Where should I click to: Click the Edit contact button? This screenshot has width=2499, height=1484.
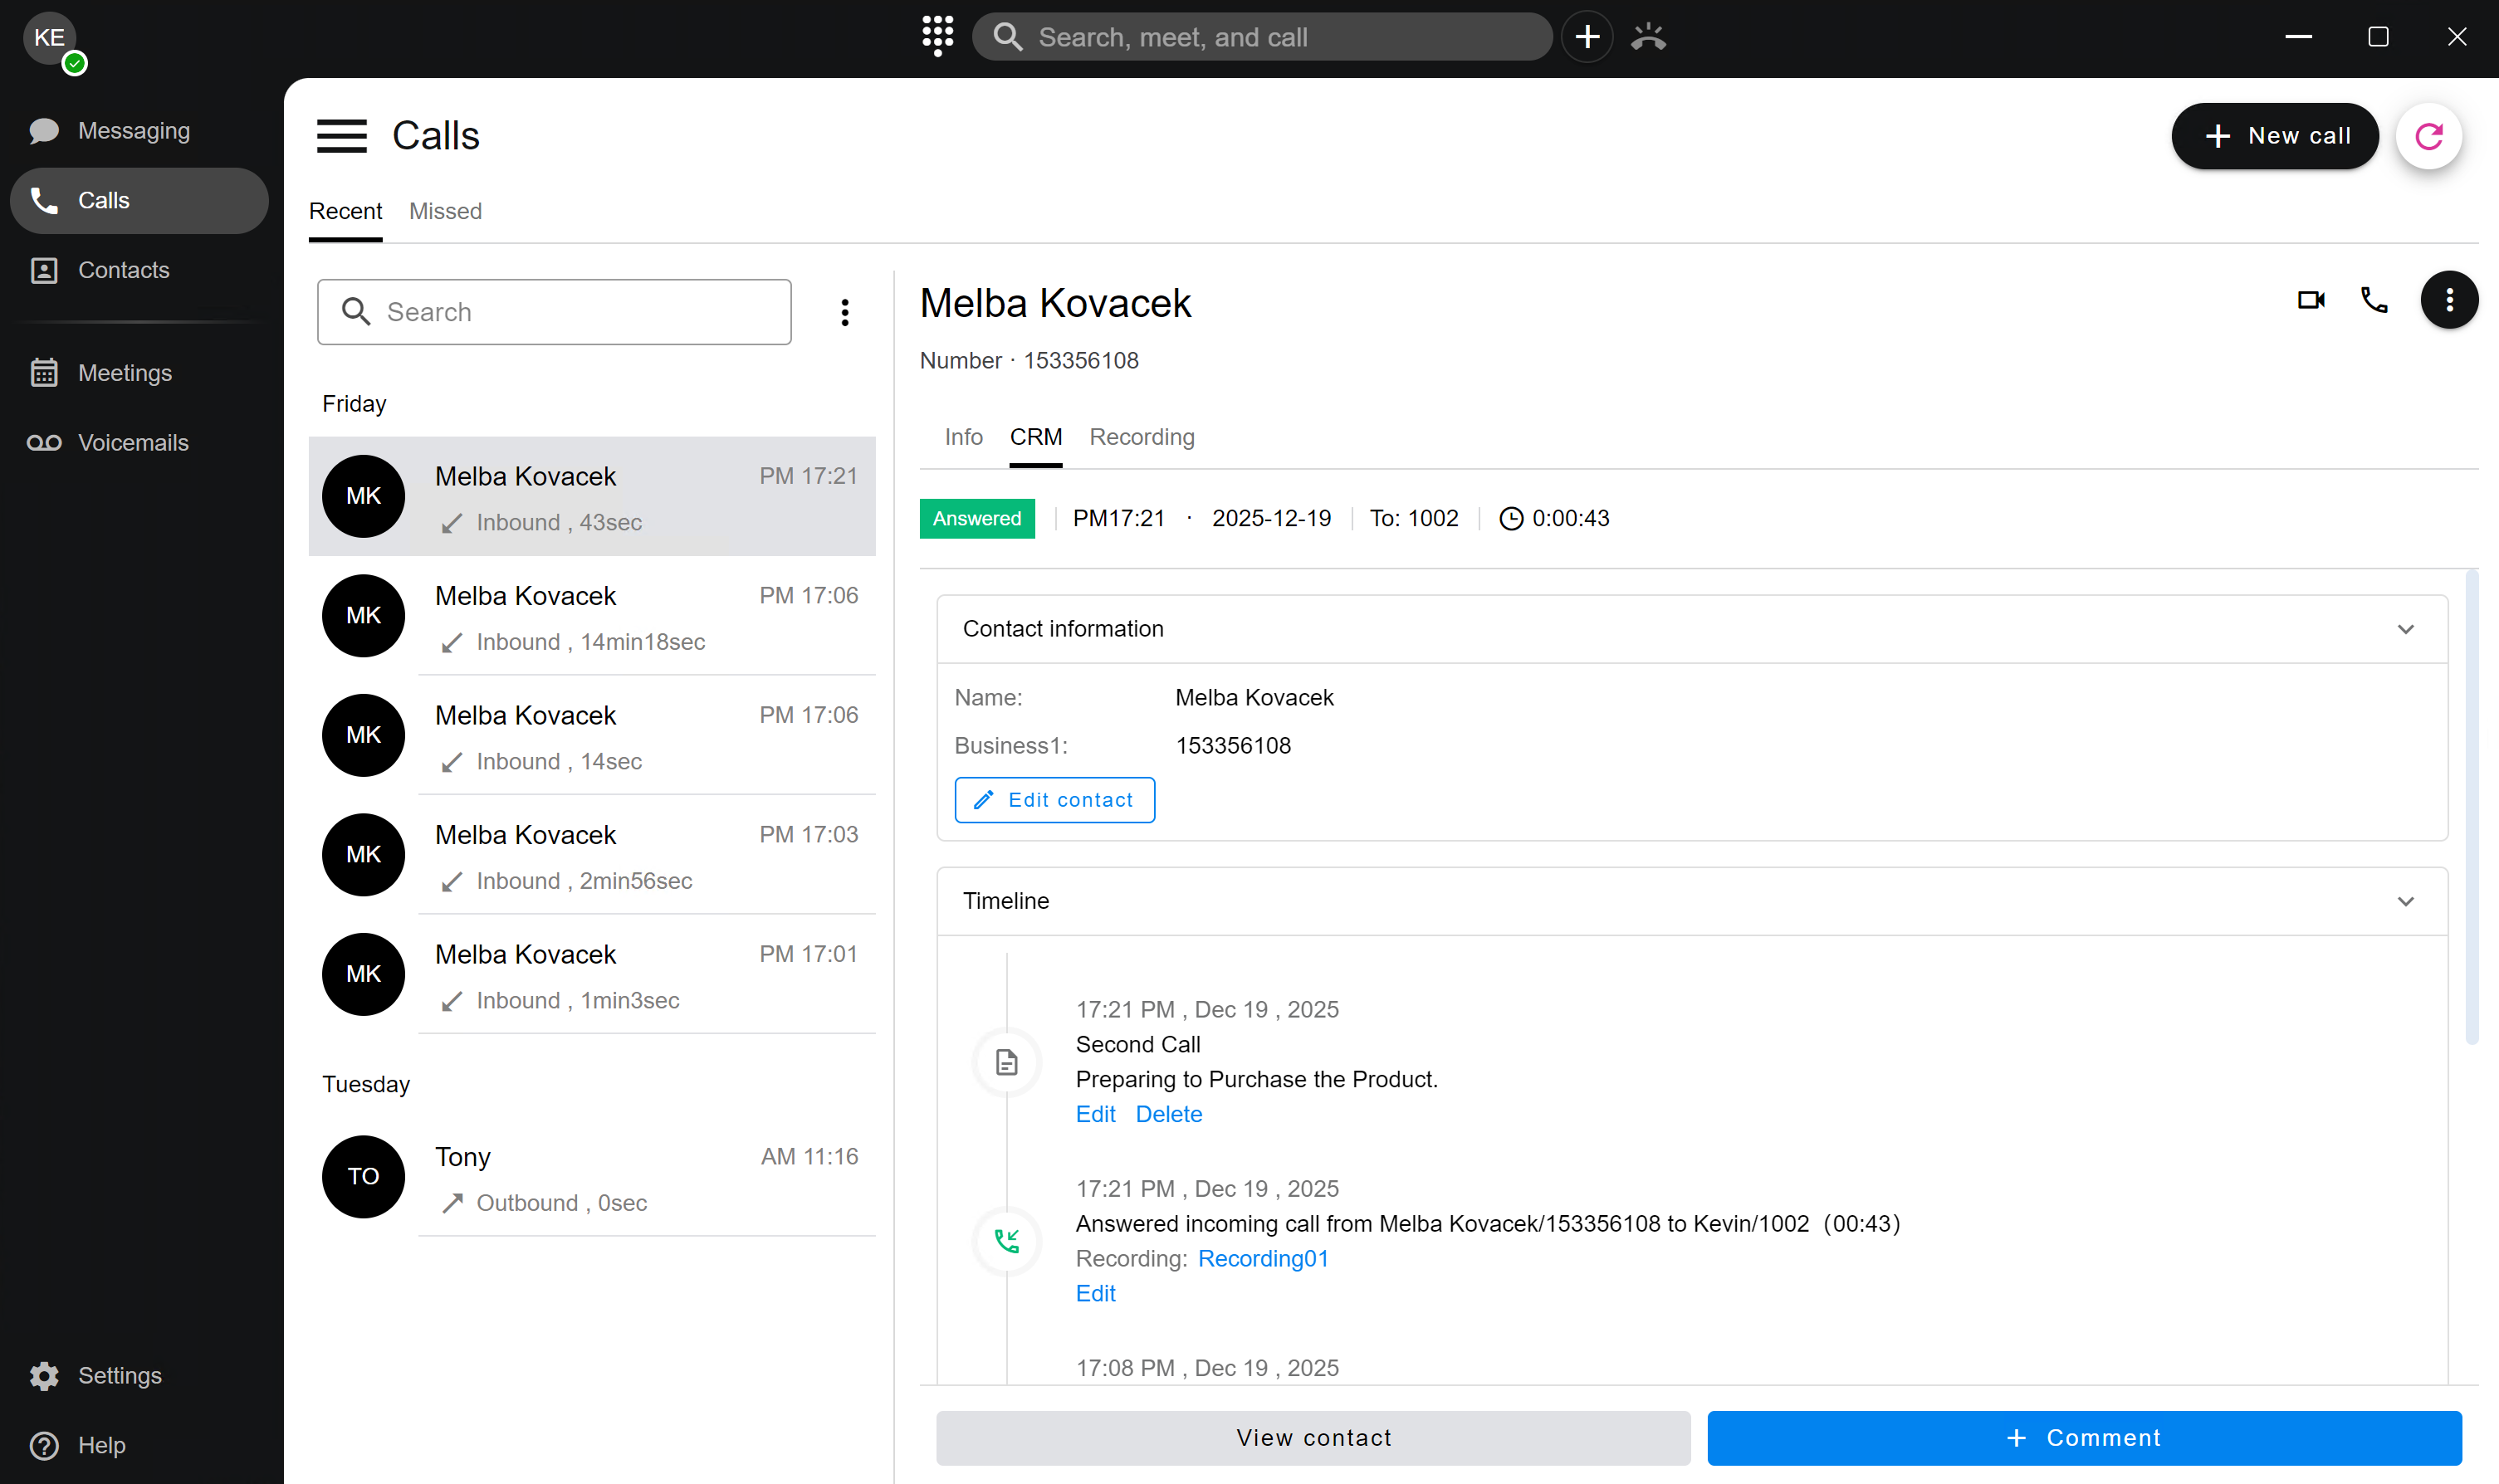(1054, 800)
